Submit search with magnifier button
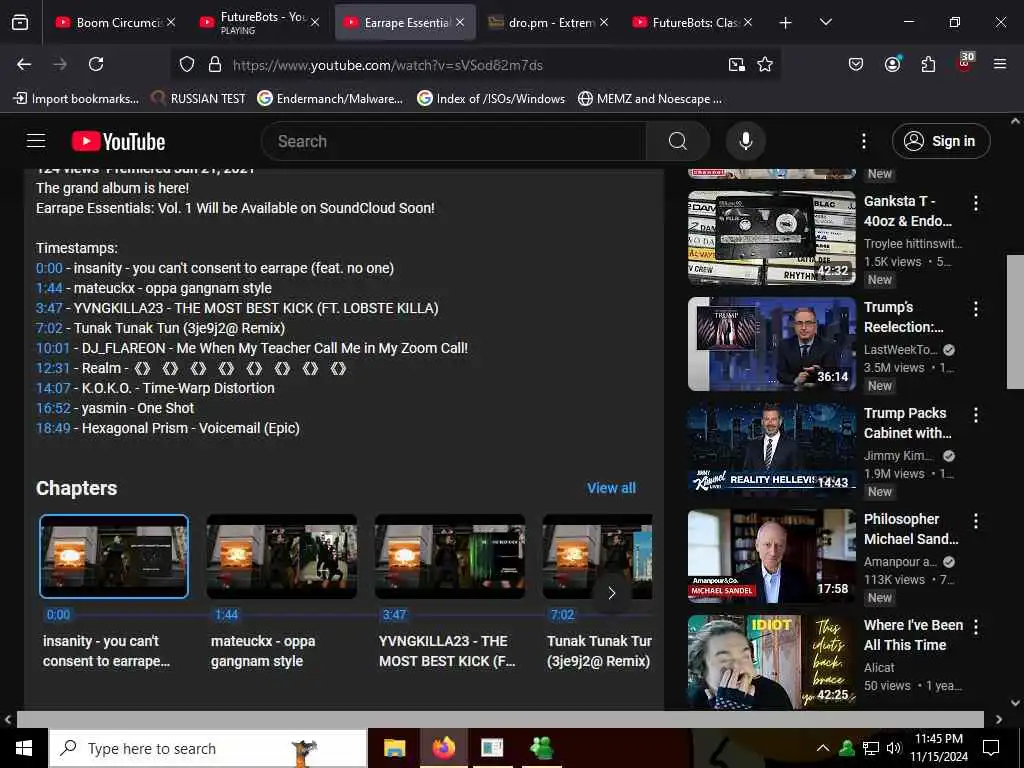1024x768 pixels. 678,141
